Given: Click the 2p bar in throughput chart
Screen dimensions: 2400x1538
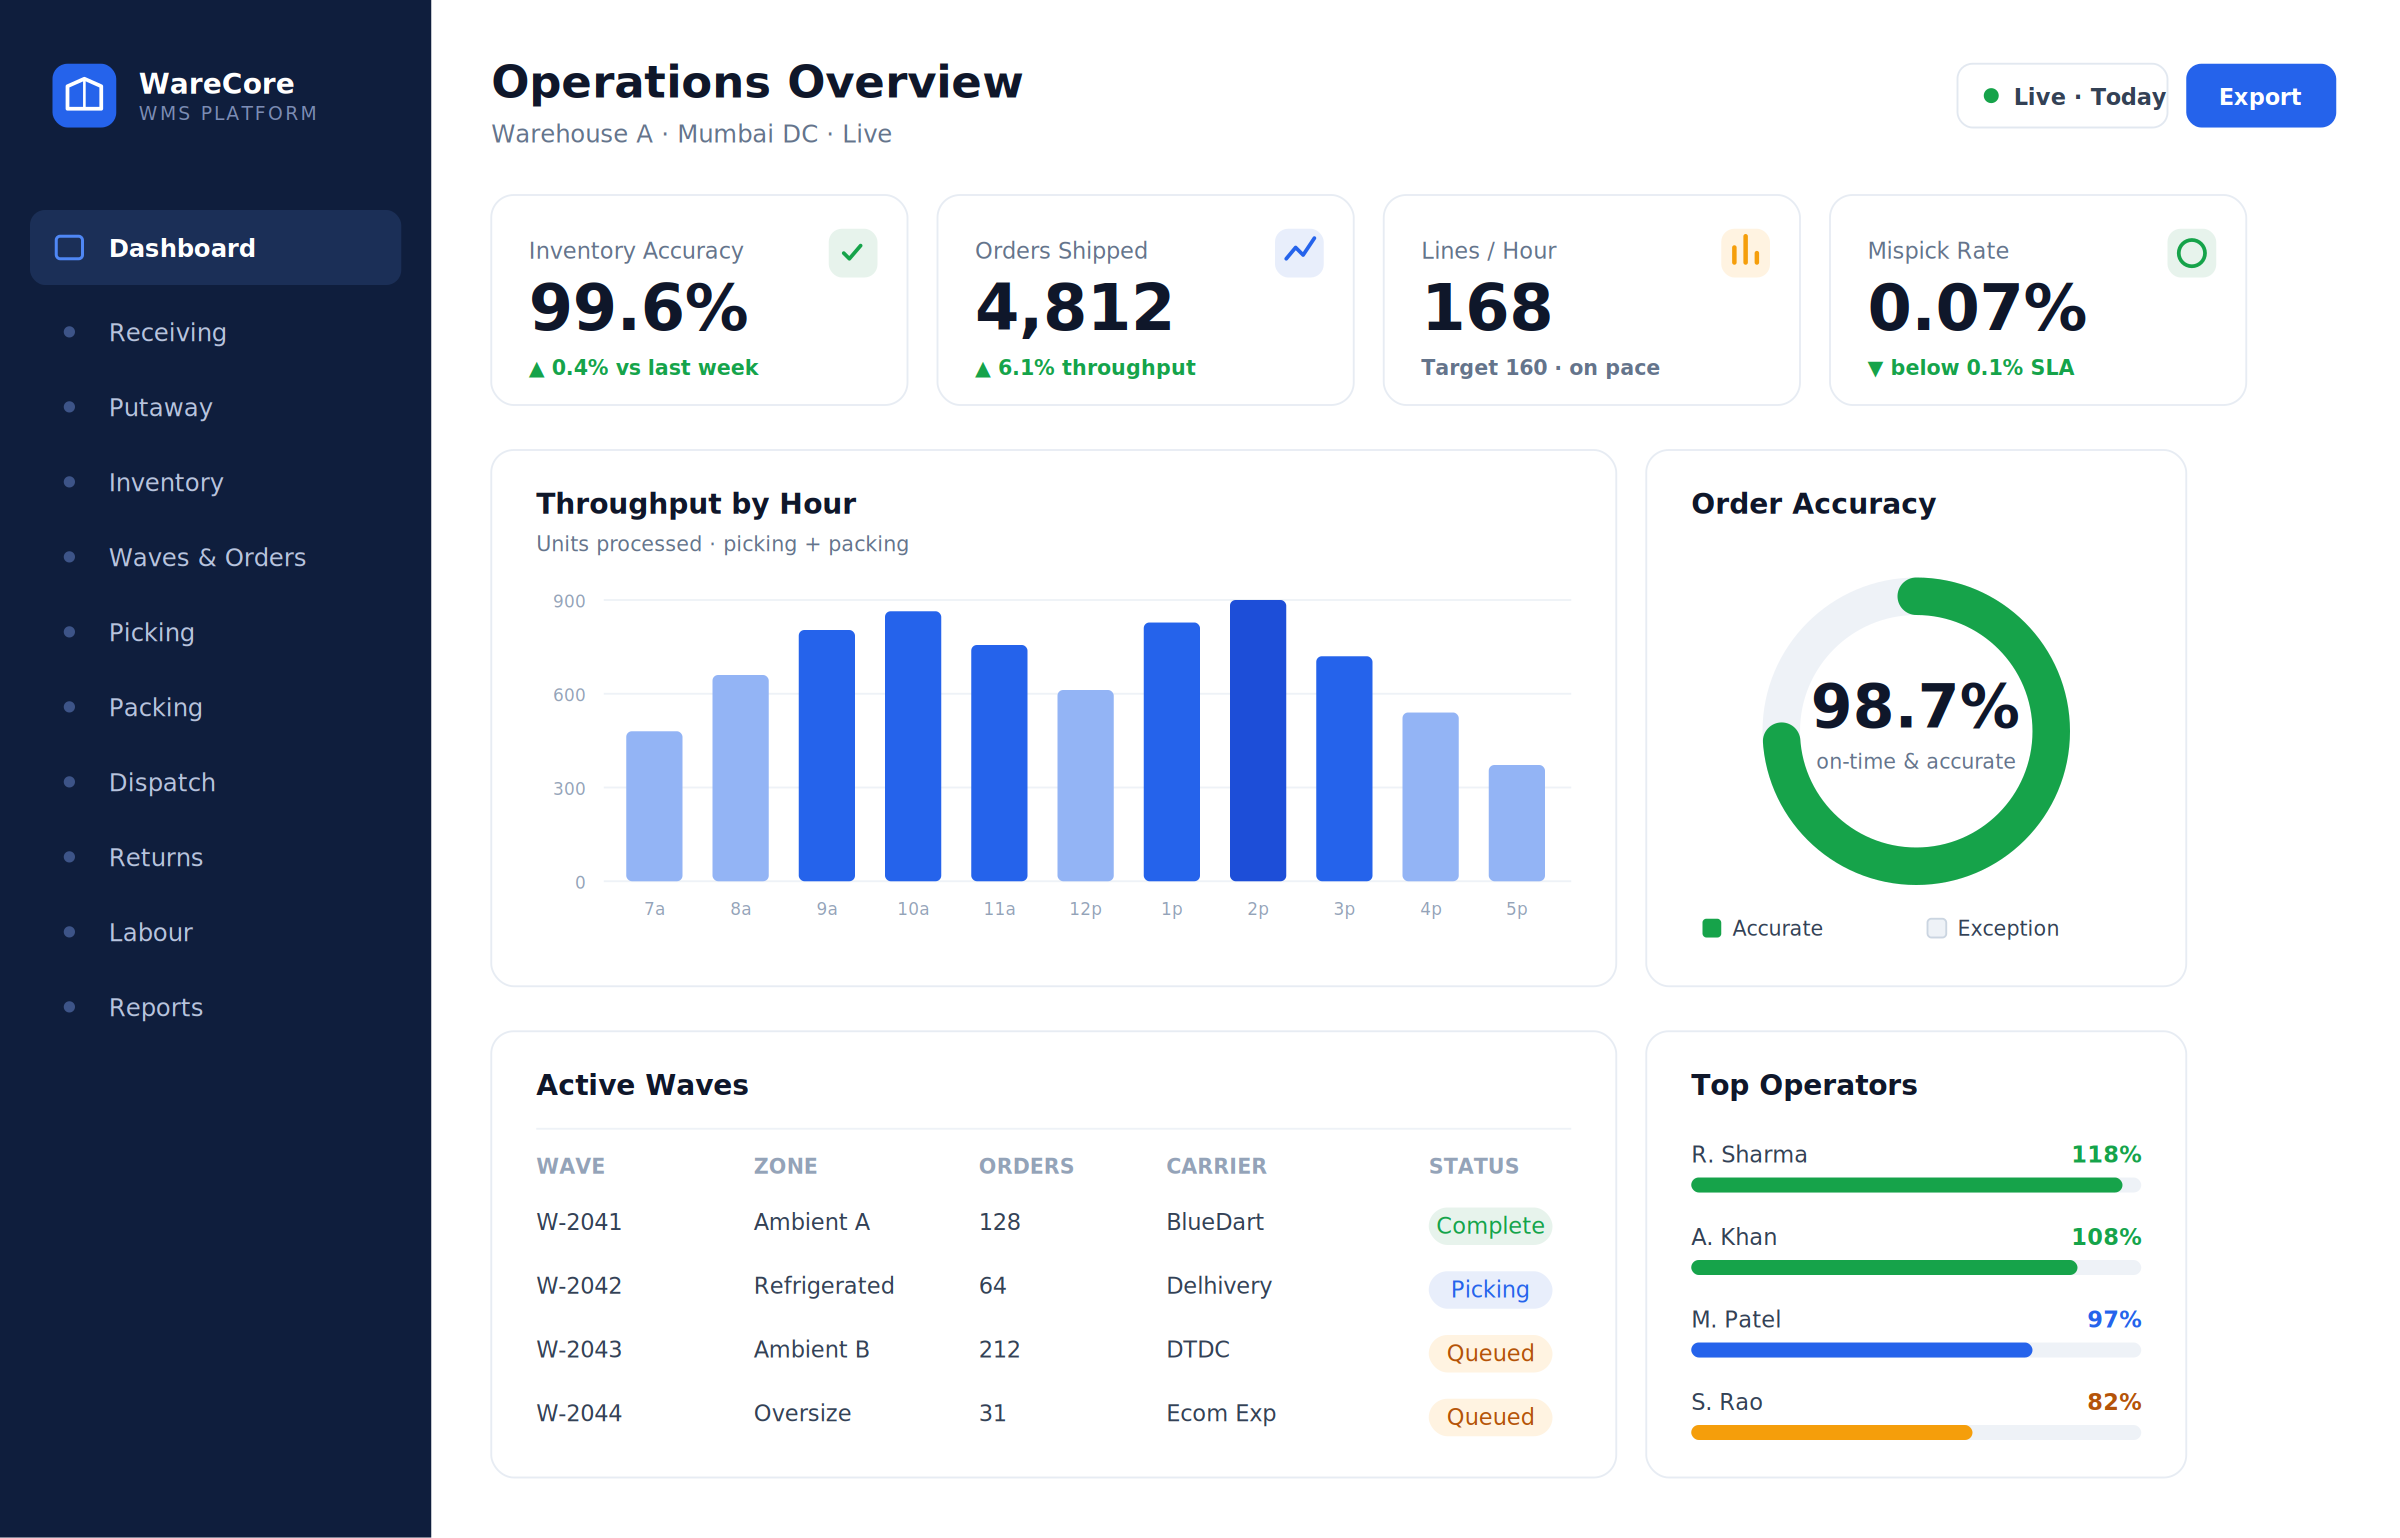Looking at the screenshot, I should [x=1258, y=740].
